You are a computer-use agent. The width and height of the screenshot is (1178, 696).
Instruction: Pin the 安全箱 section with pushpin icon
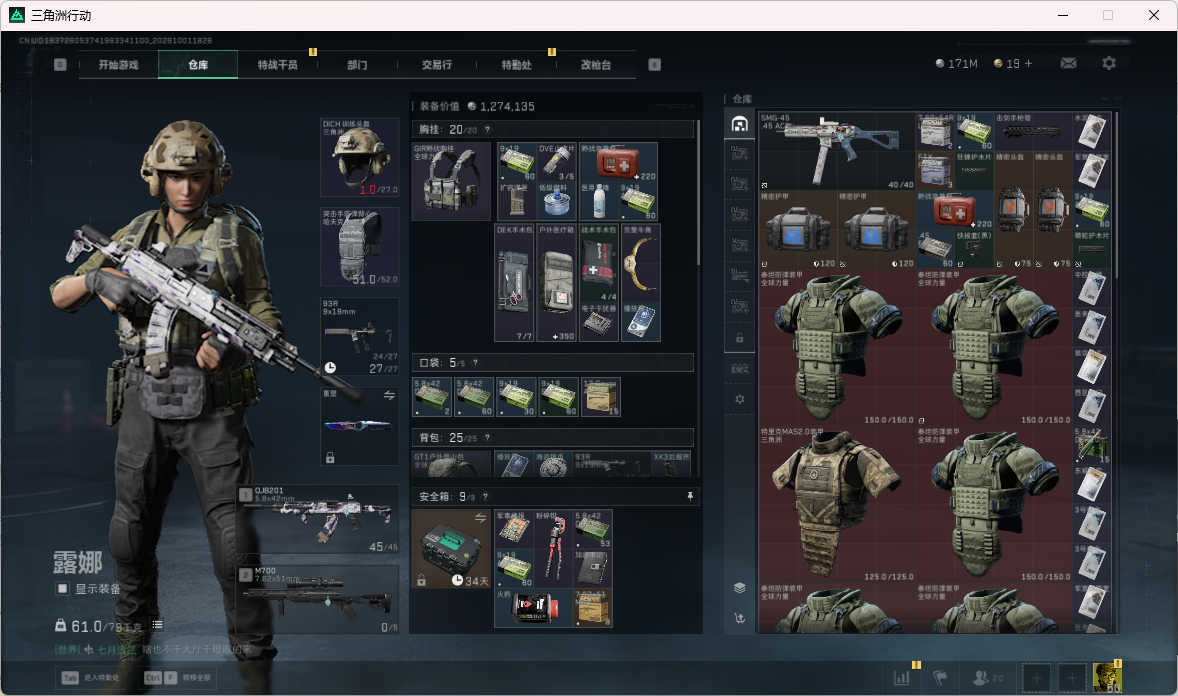(x=690, y=496)
